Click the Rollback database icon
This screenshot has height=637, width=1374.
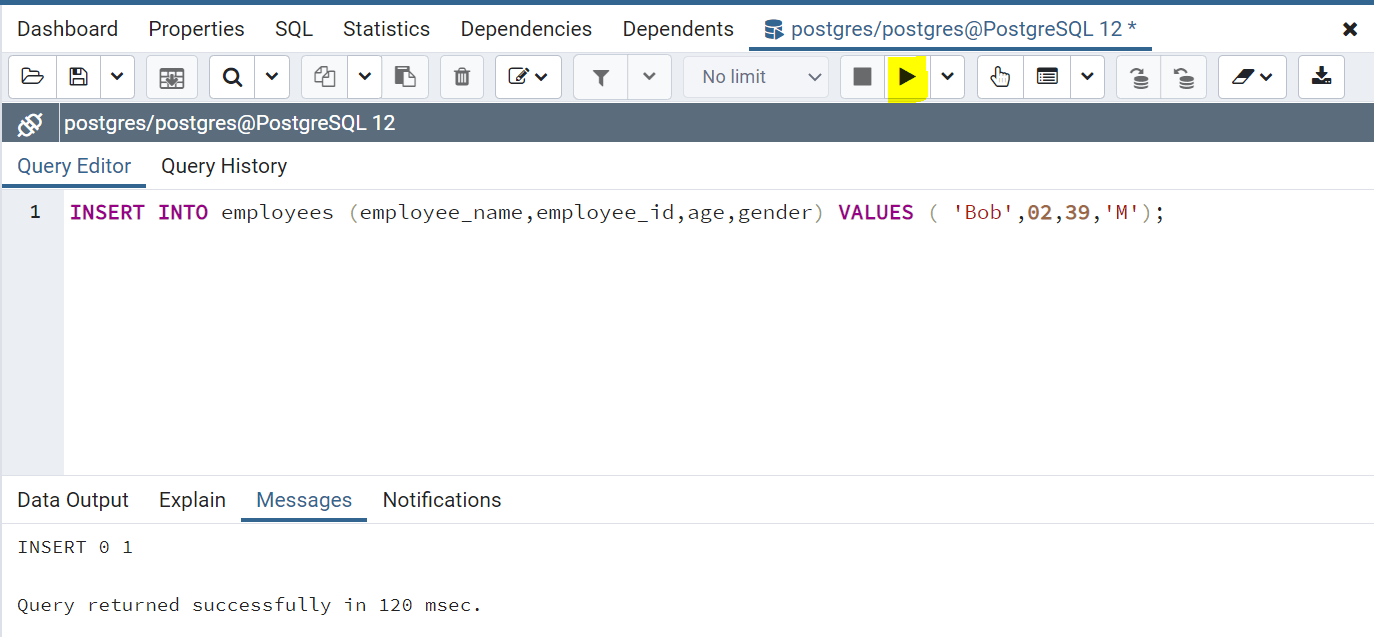click(x=1184, y=77)
